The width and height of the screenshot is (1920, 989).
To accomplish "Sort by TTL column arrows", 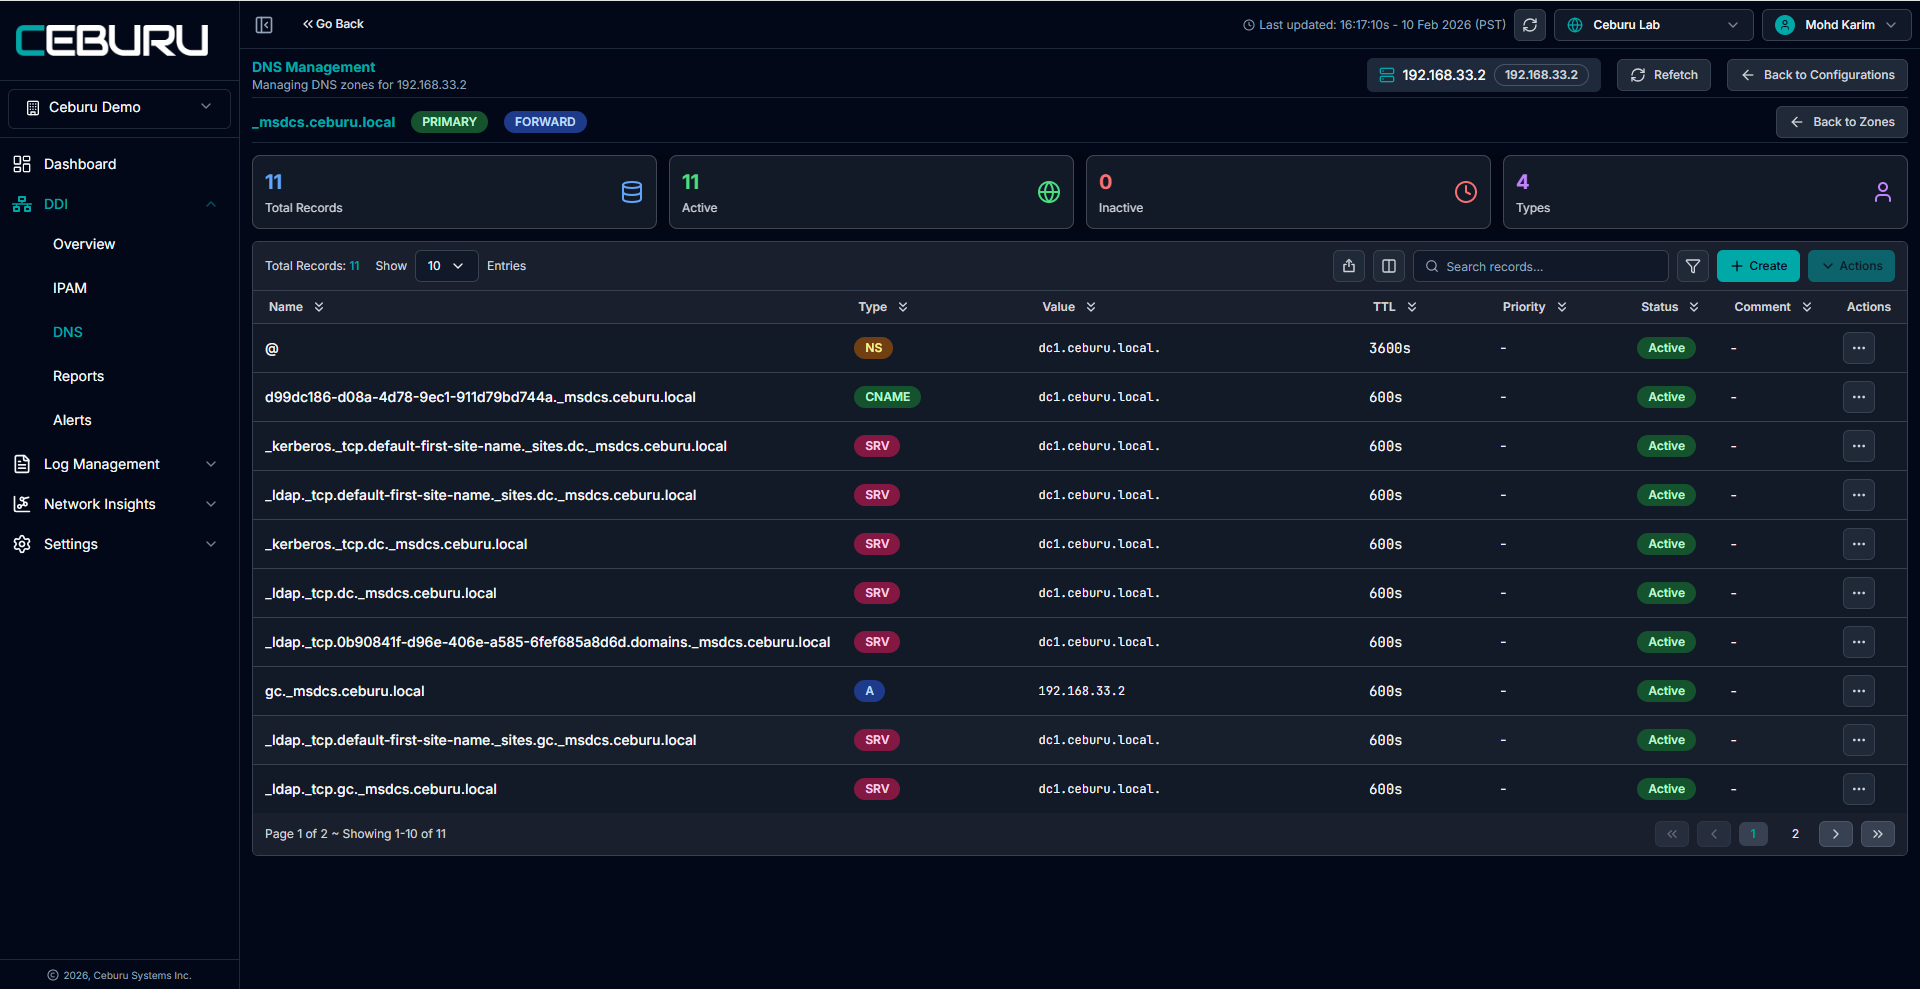I will [1412, 307].
